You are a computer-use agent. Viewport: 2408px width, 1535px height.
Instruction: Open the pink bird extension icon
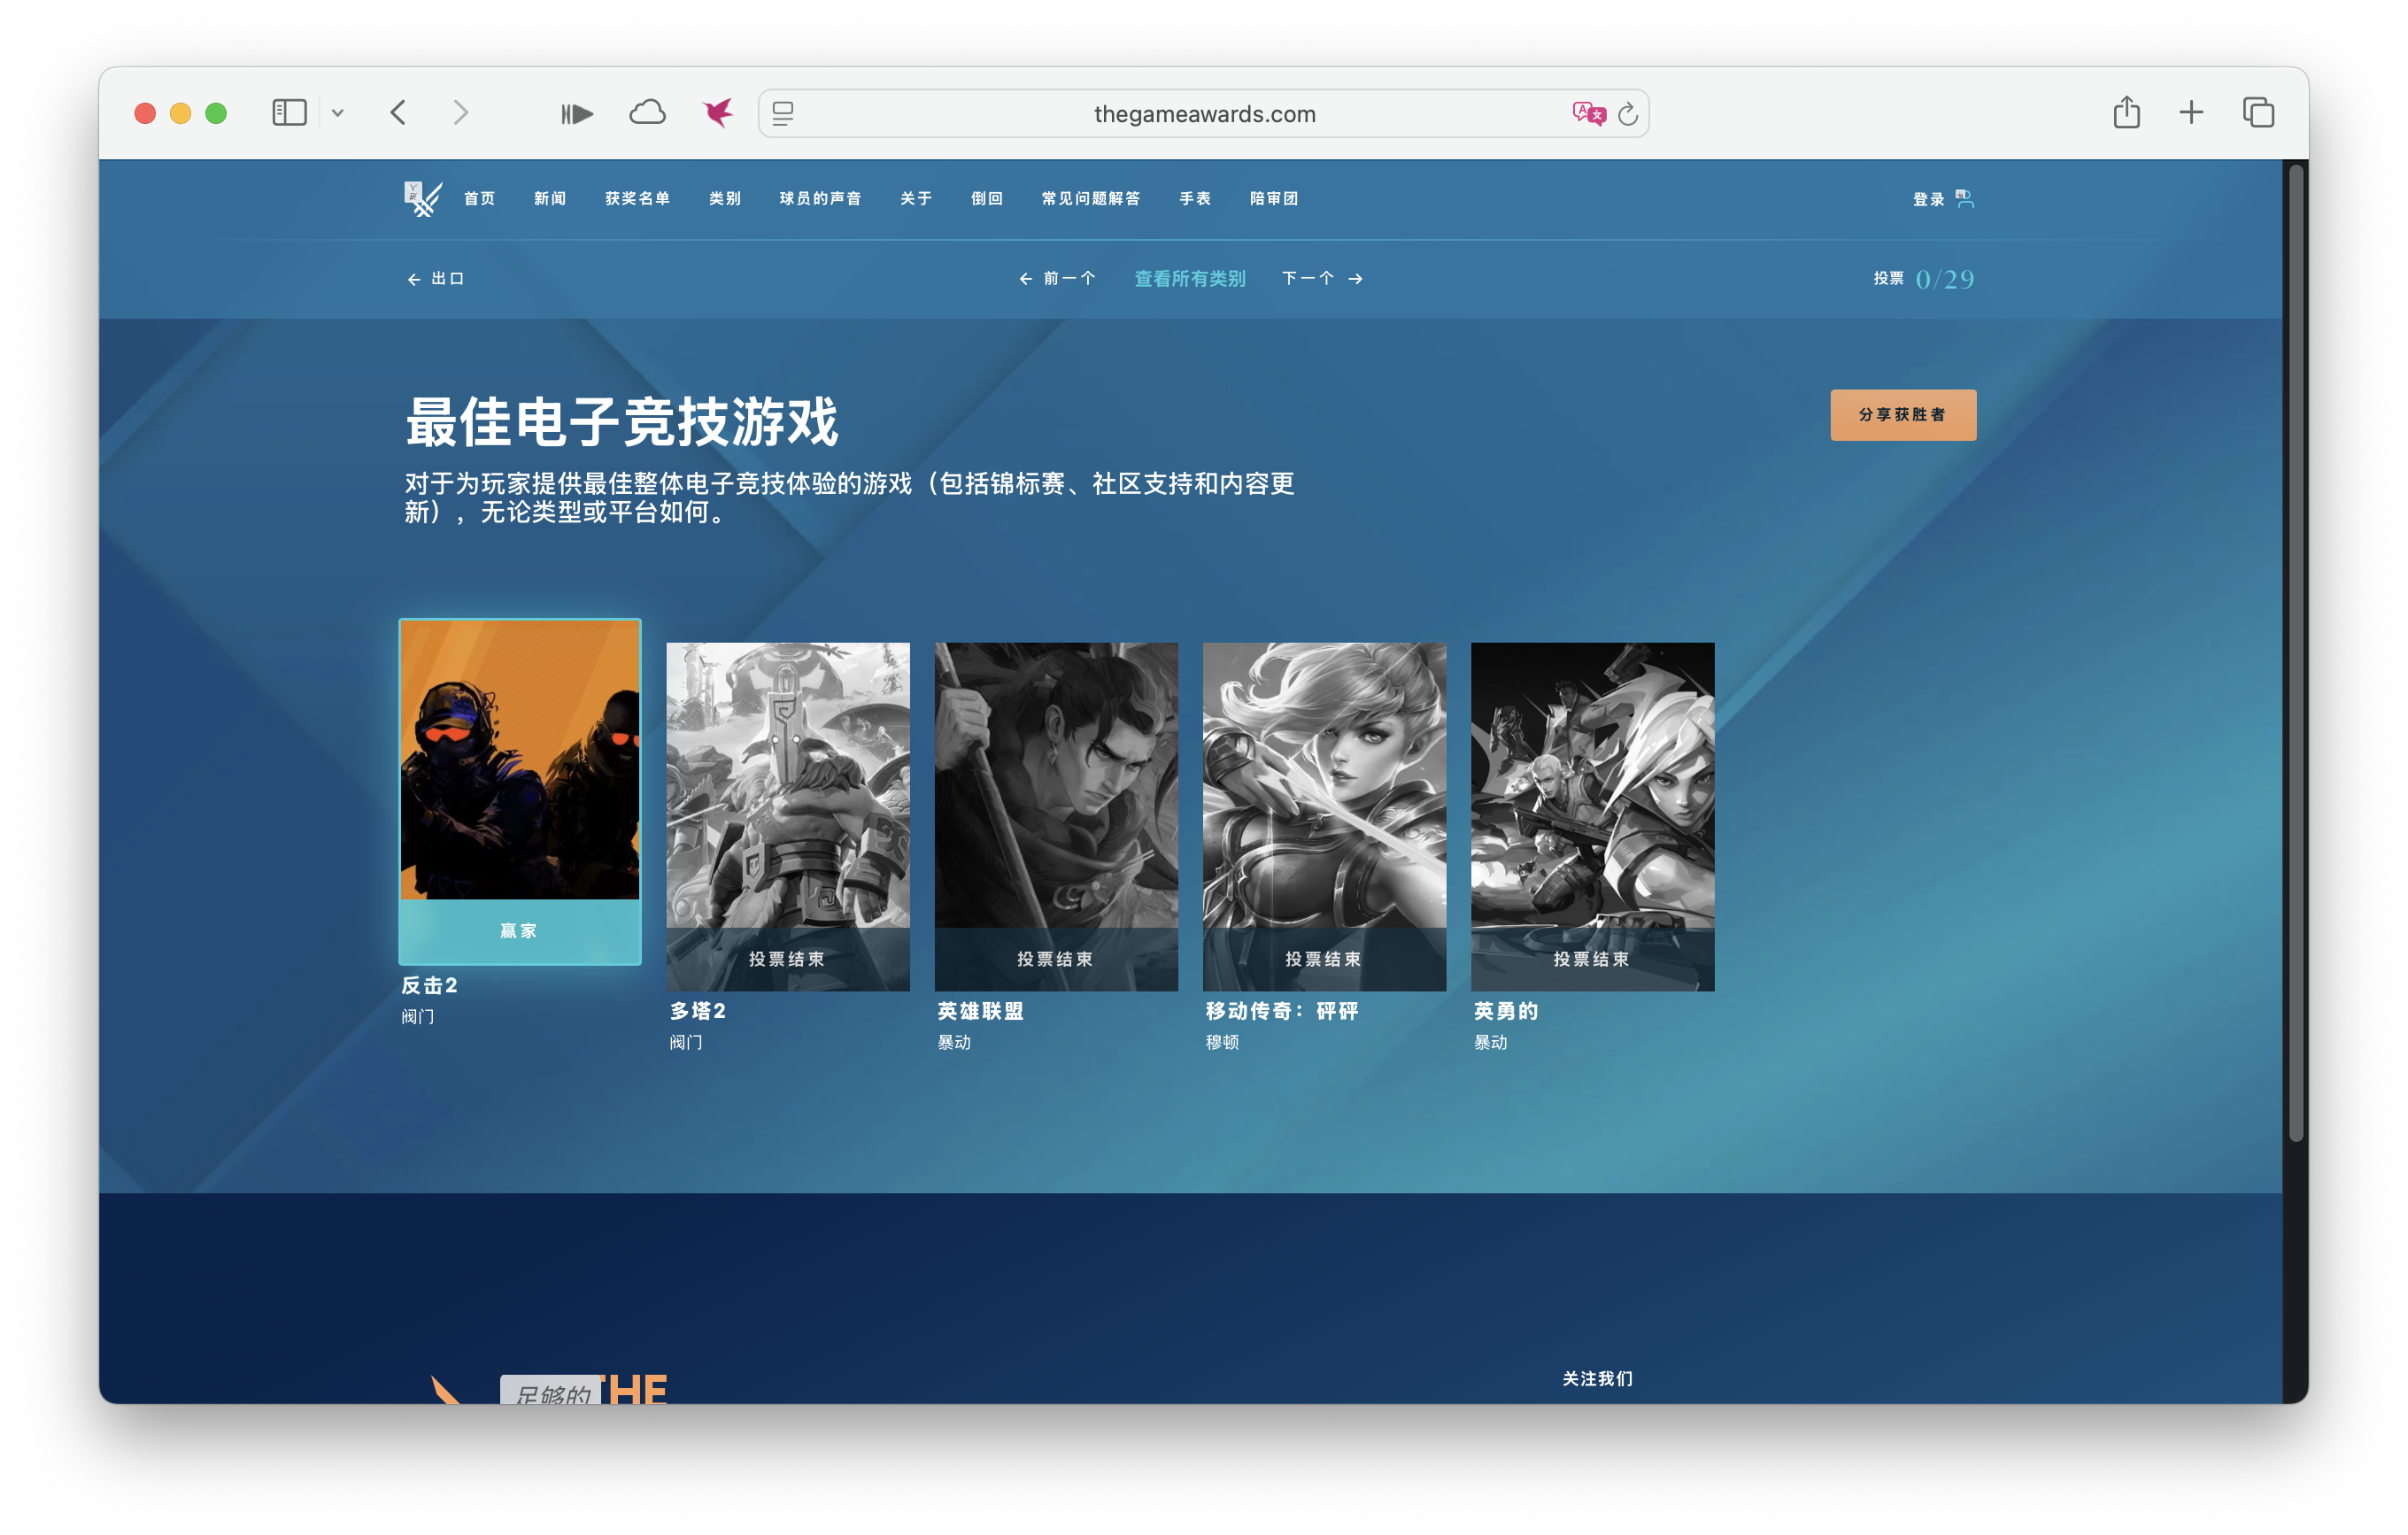717,113
